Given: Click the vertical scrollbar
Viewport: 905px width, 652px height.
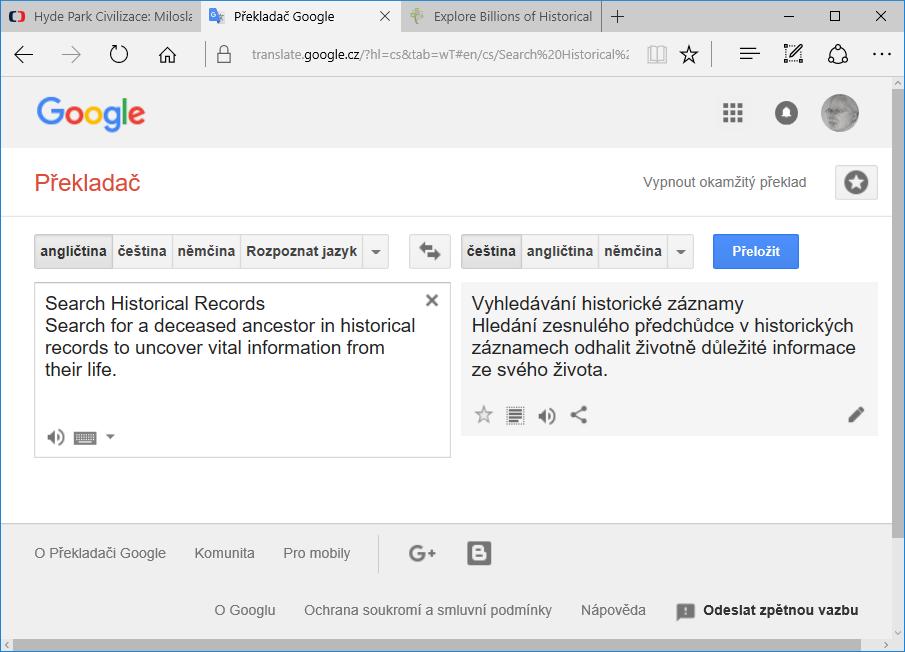Looking at the screenshot, I should (x=897, y=312).
